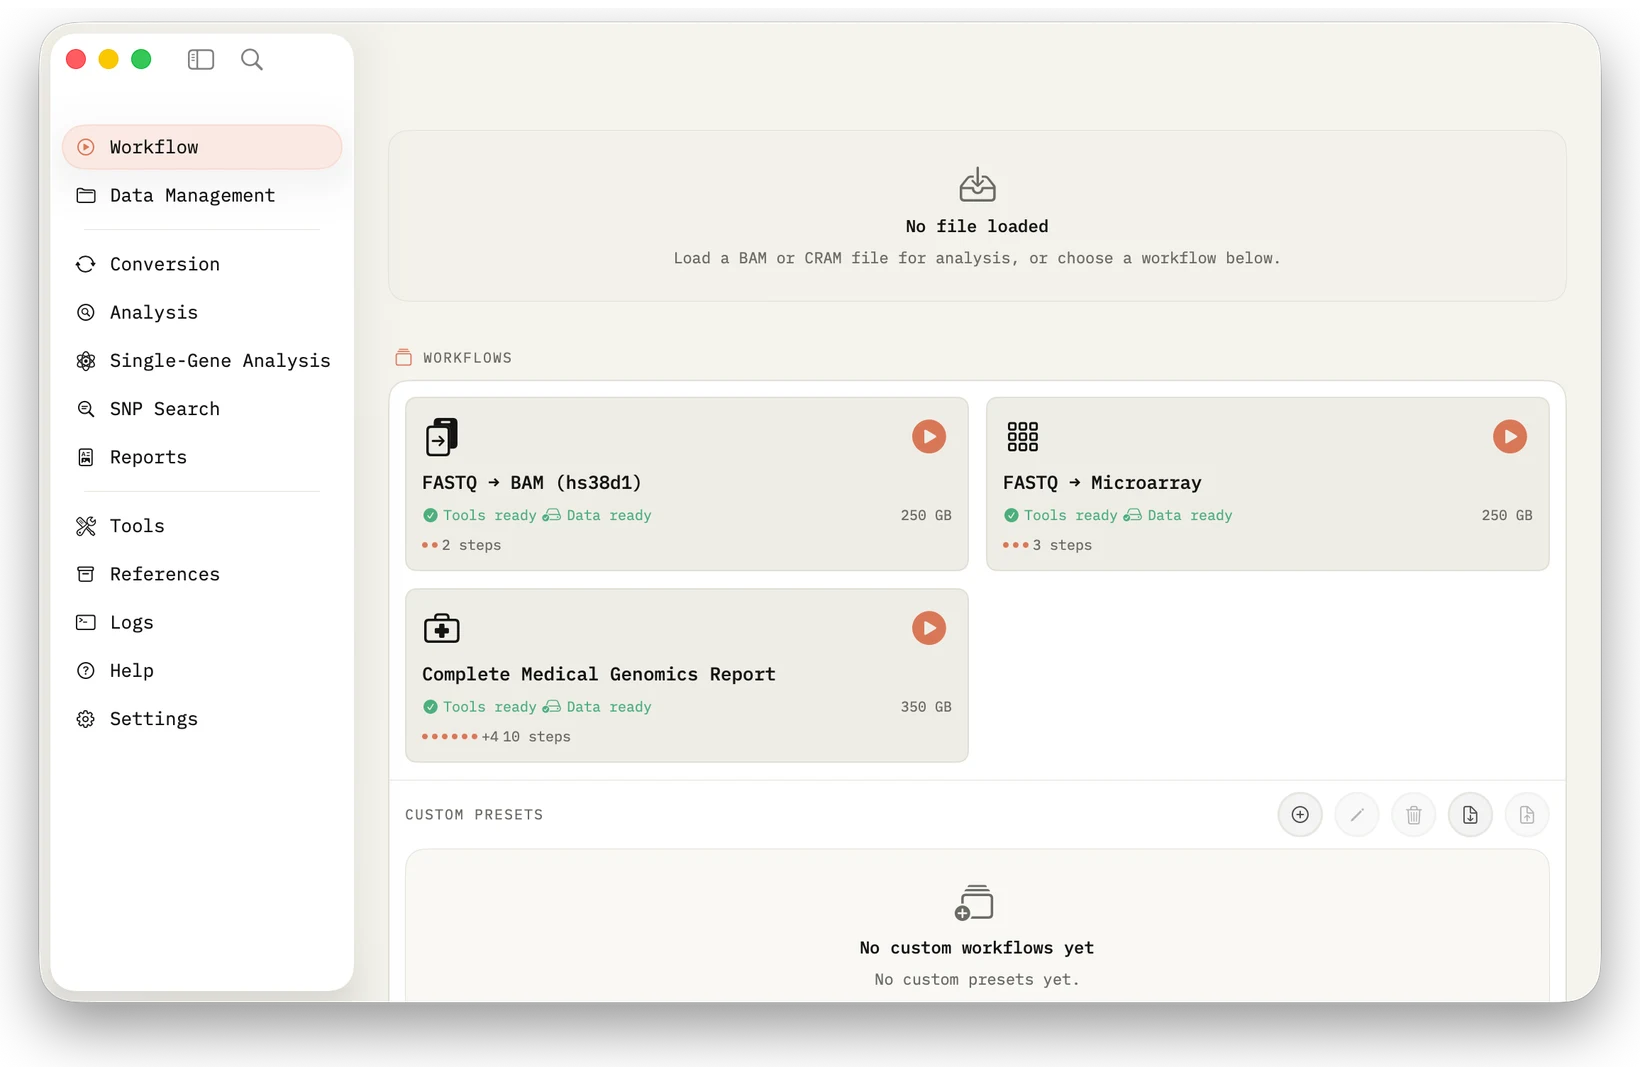
Task: Click 'Data ready' text on Medical Genomics Report card
Action: click(x=609, y=707)
